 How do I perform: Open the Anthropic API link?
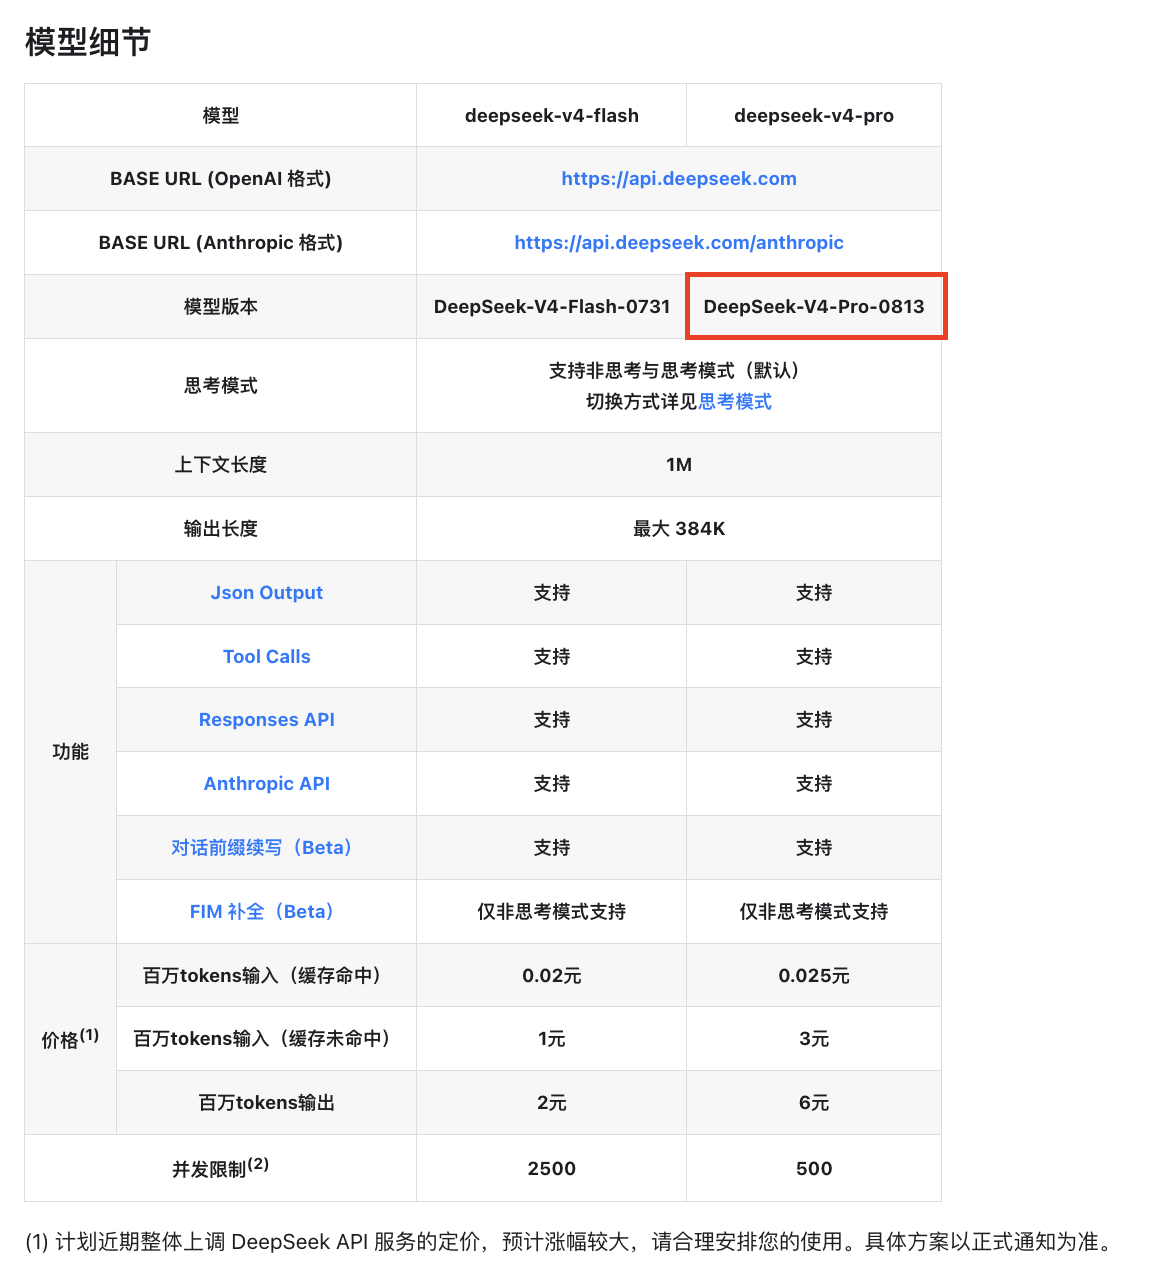[x=267, y=784]
